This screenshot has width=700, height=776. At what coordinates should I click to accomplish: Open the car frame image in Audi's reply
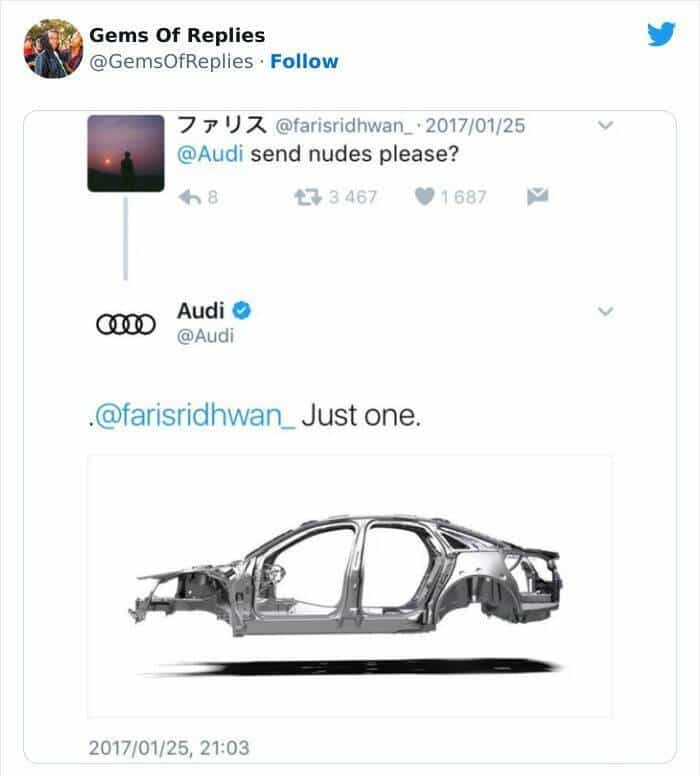coord(349,586)
